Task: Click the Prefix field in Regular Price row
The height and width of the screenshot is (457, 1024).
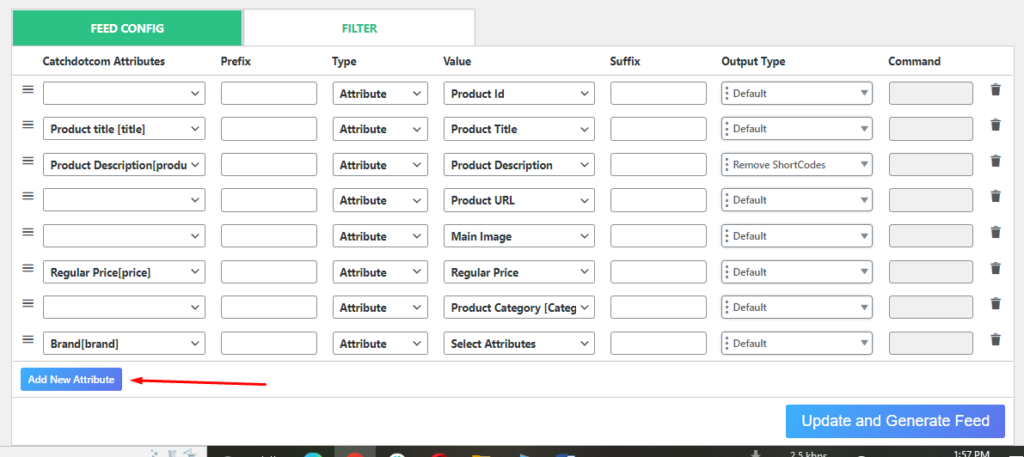Action: [x=269, y=272]
